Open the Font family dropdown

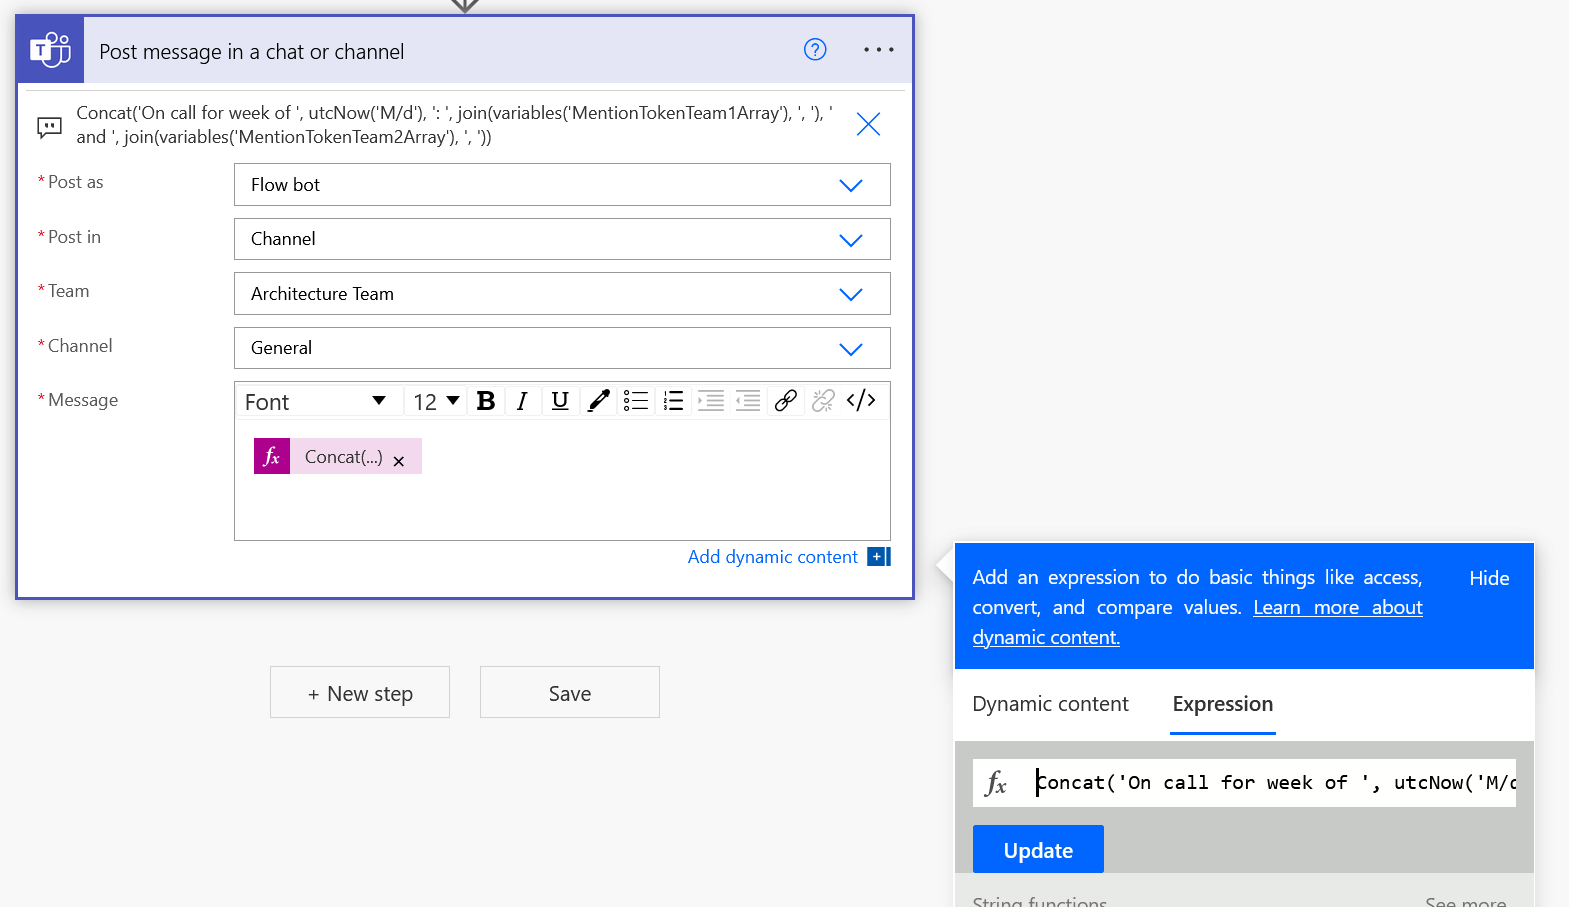316,402
